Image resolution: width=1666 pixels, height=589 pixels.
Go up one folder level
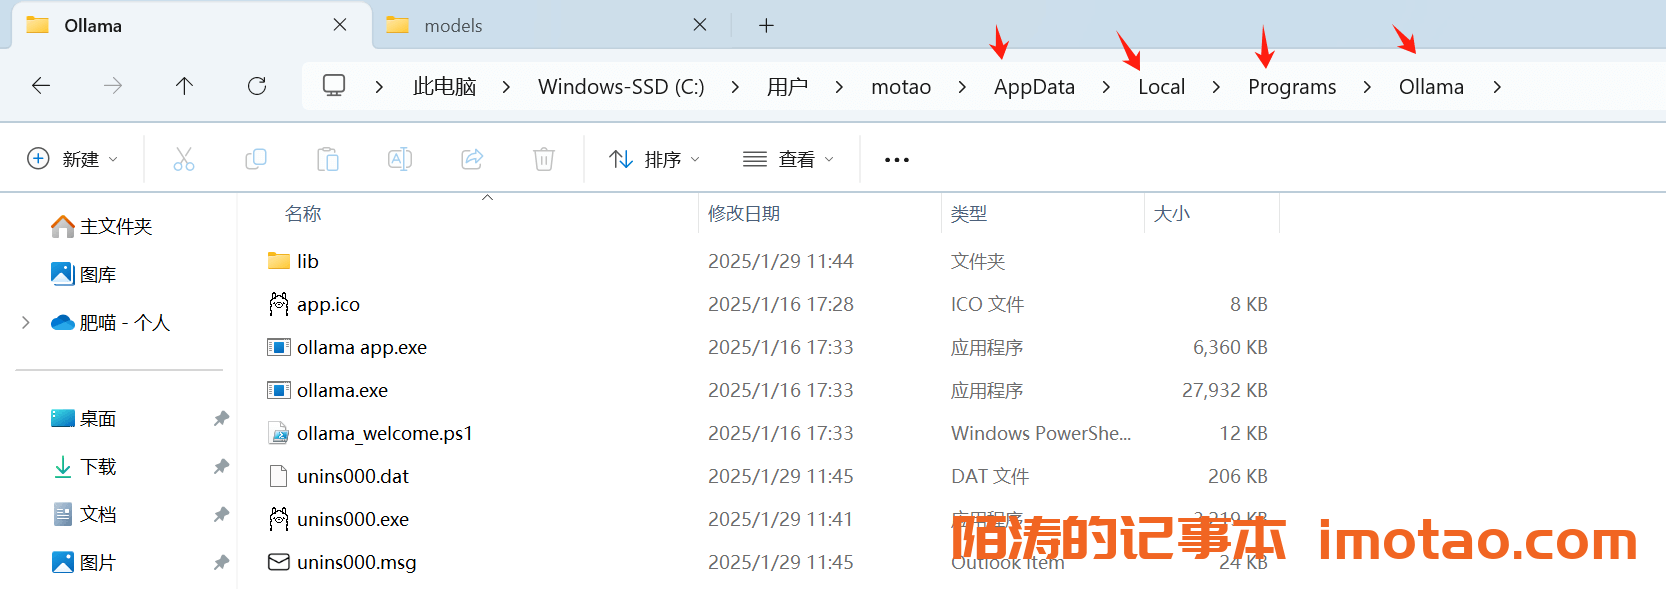pyautogui.click(x=184, y=86)
